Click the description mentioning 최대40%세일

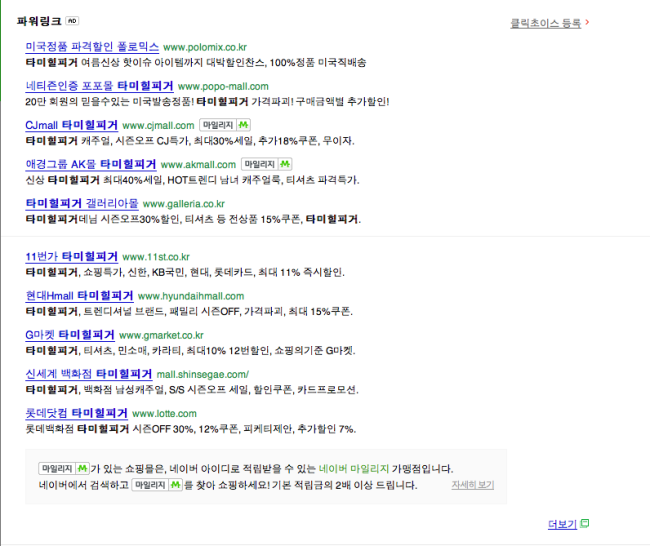(x=192, y=180)
